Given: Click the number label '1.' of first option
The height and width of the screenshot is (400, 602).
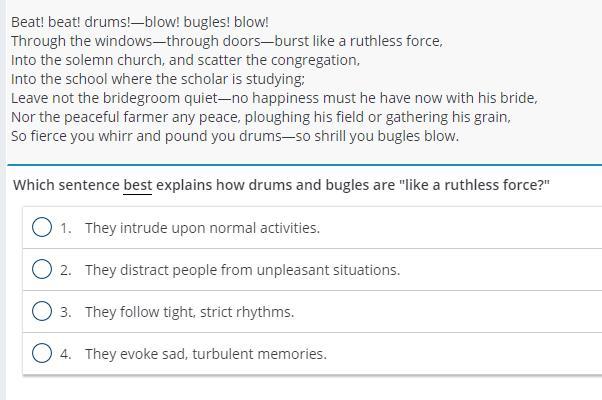Looking at the screenshot, I should coord(66,228).
